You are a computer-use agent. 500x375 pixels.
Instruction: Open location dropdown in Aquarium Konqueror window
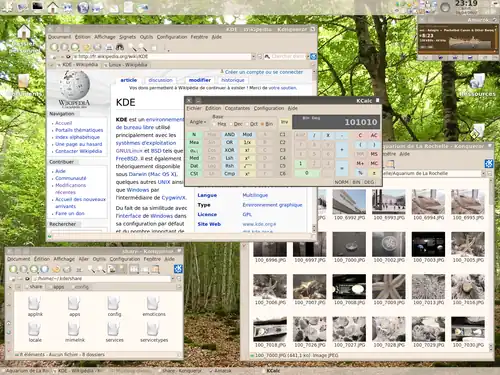(483, 173)
